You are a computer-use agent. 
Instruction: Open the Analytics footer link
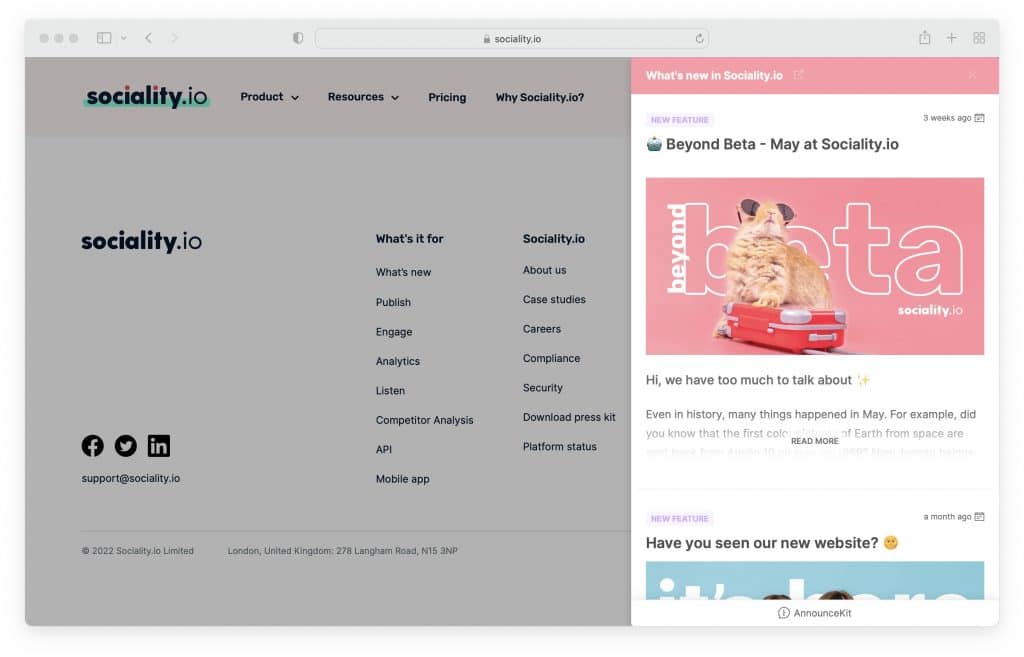click(398, 361)
